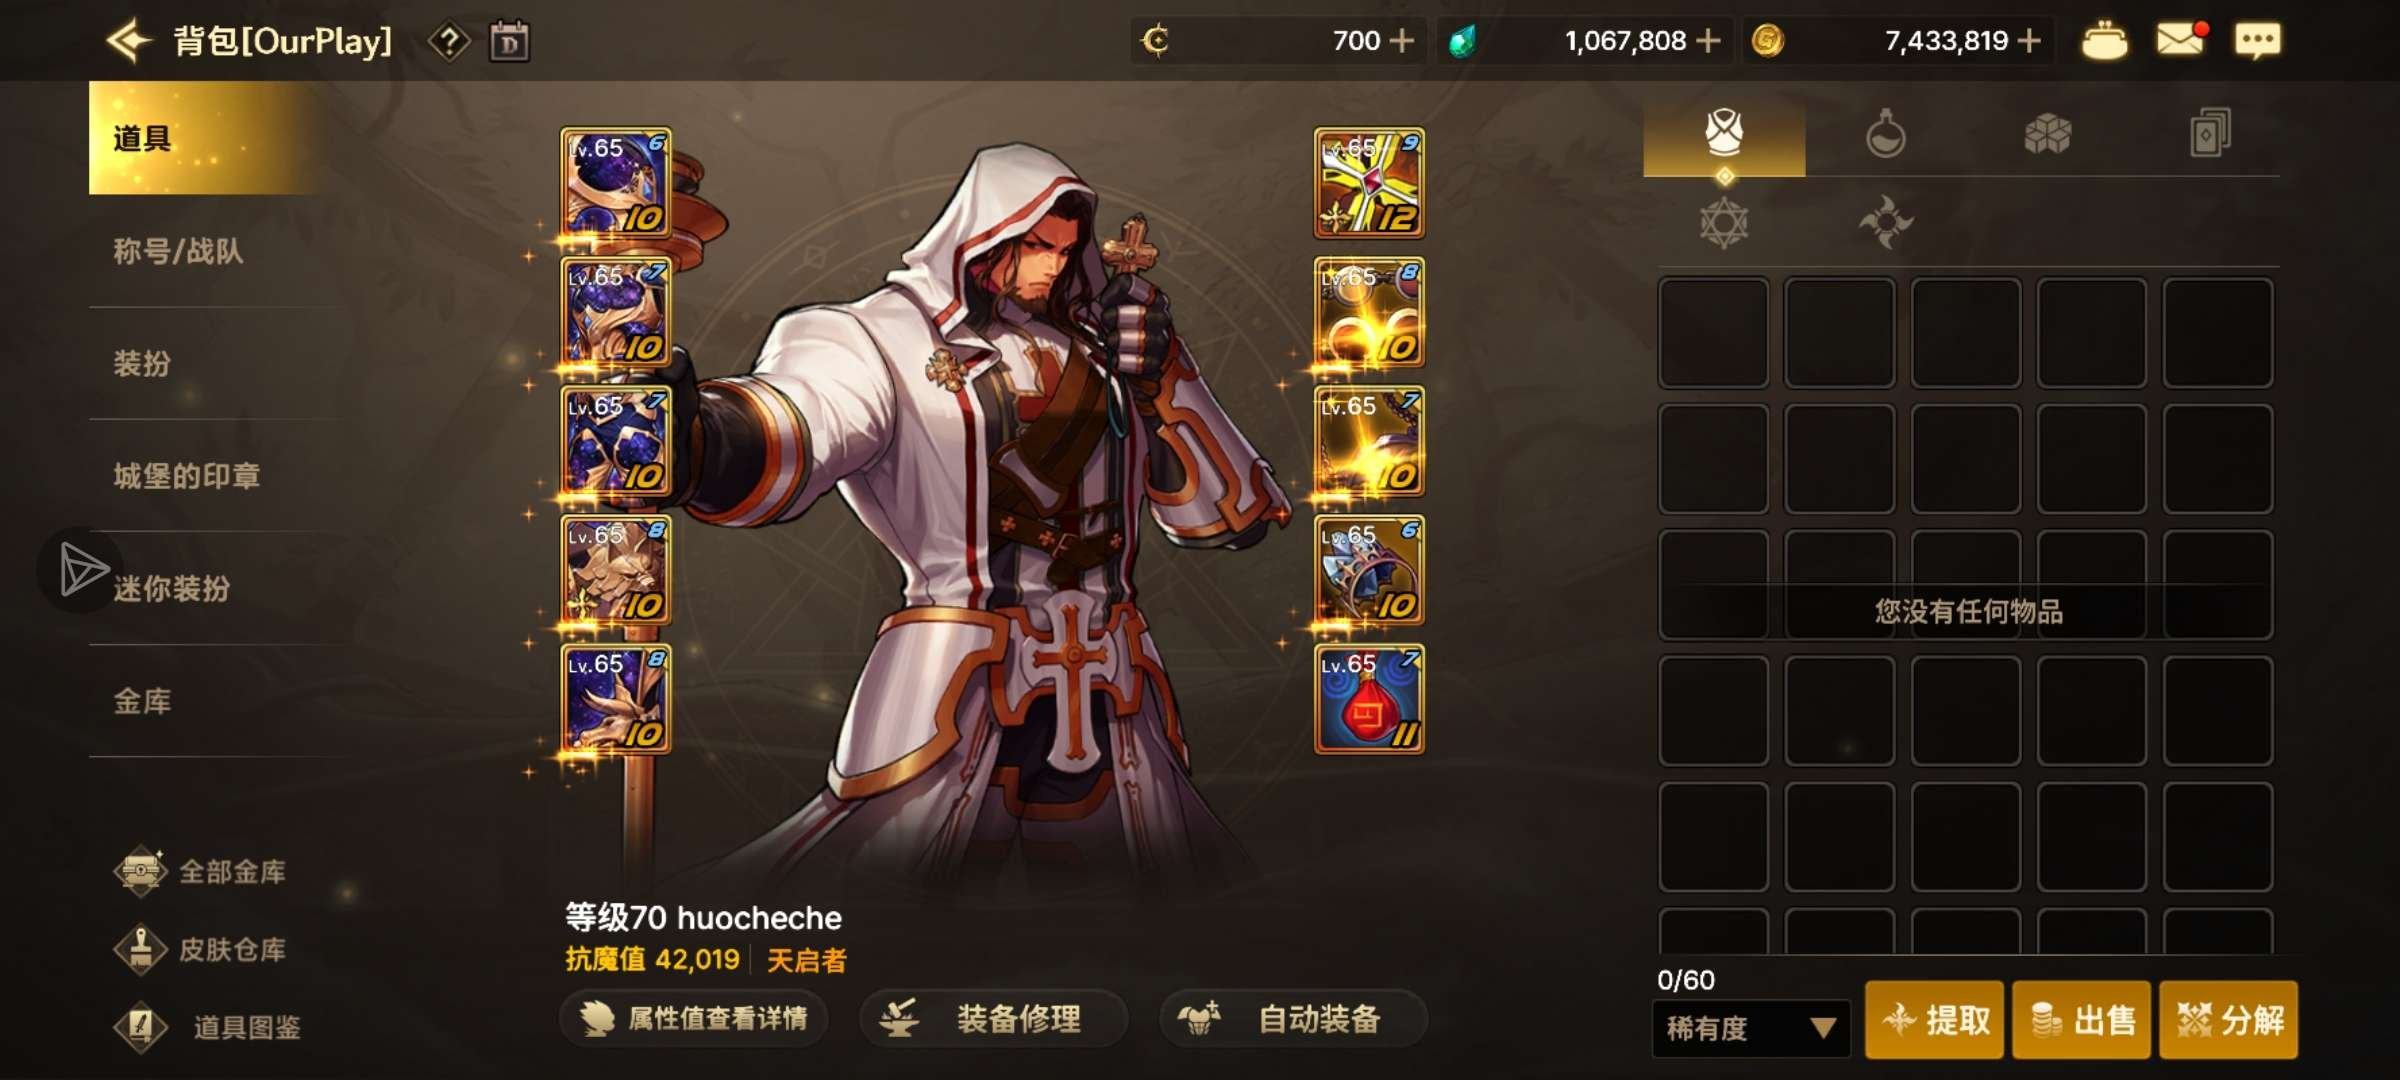Open the 稀有度 sort dropdown
The height and width of the screenshot is (1080, 2400).
[x=1750, y=1027]
